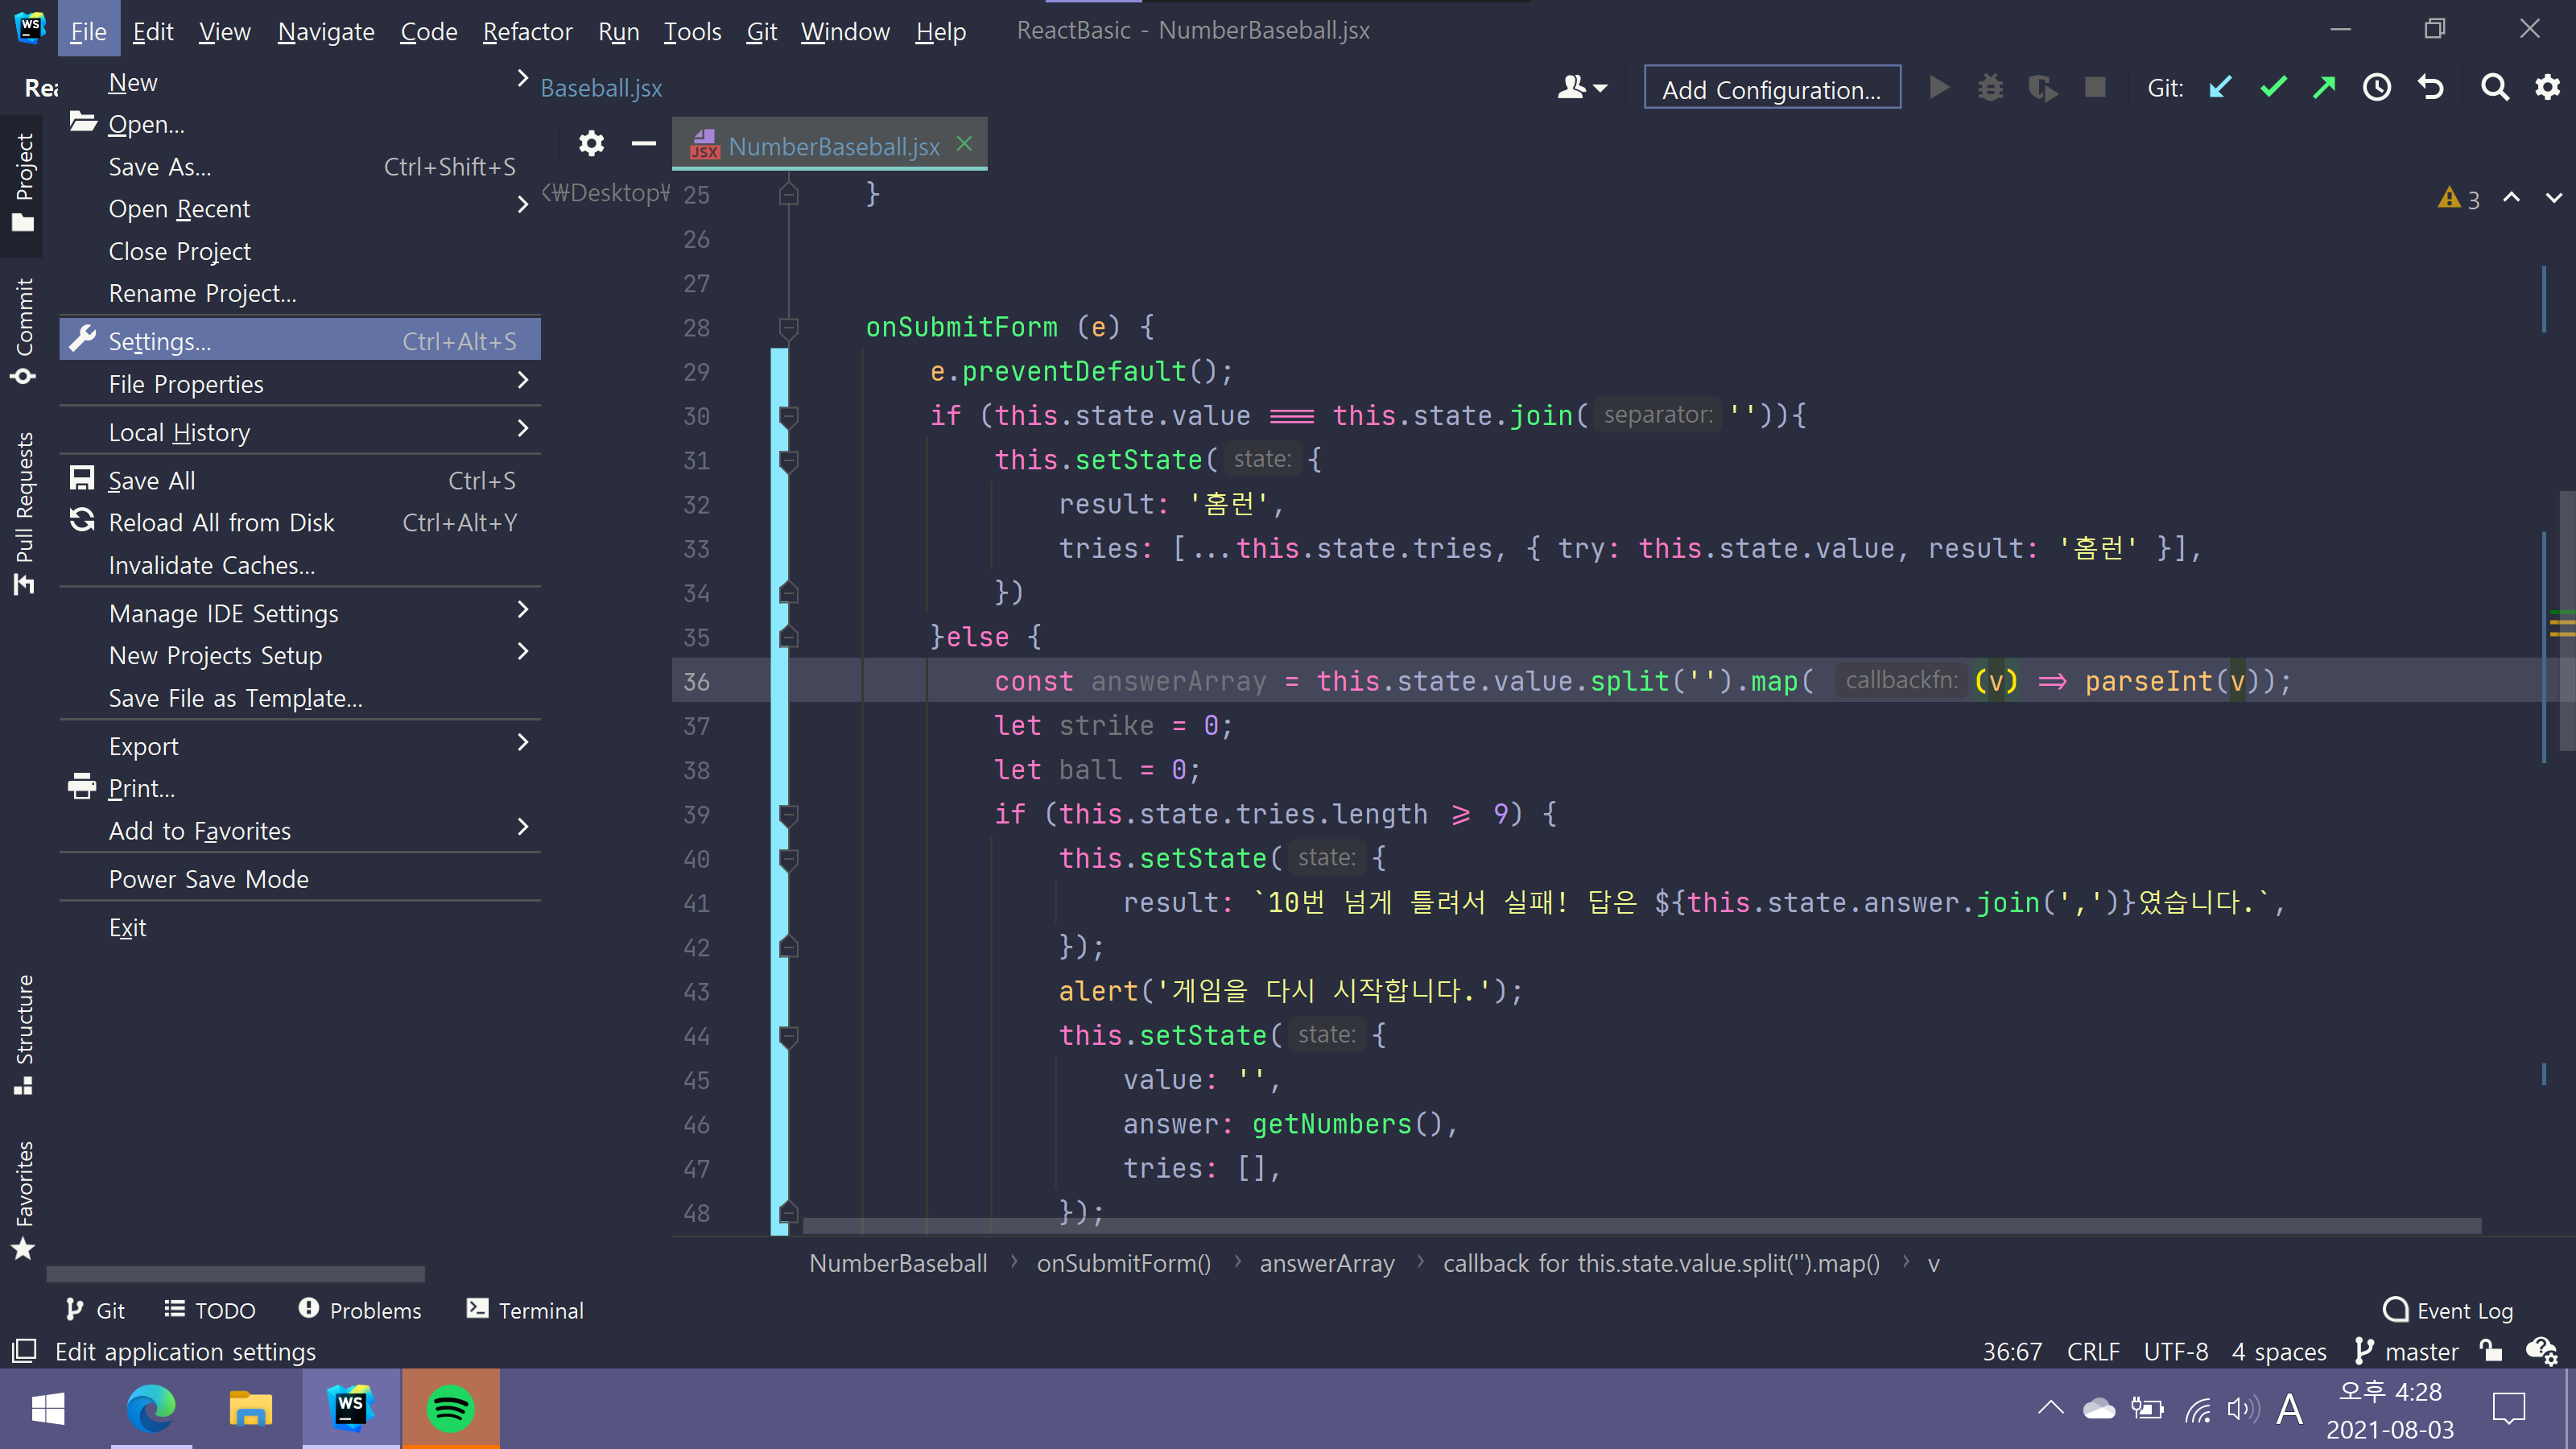
Task: Toggle read-only lock icon in status bar
Action: (x=2491, y=1352)
